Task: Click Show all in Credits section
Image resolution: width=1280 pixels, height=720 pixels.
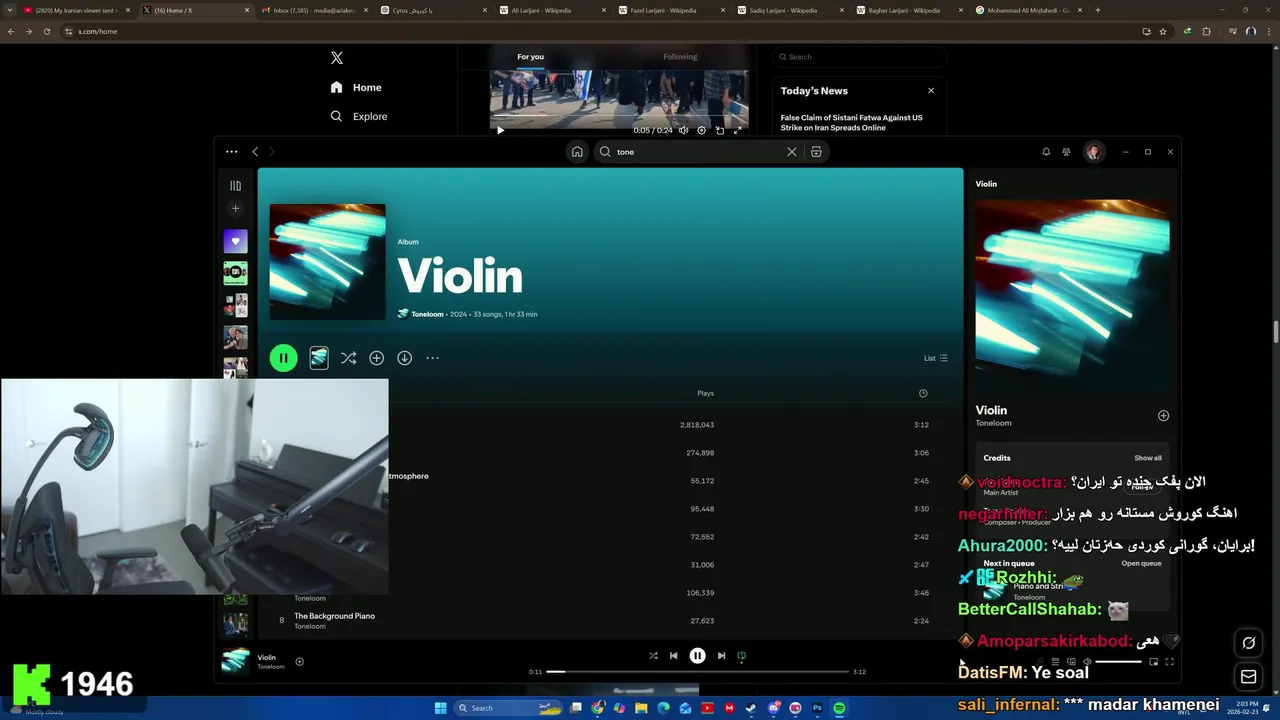Action: (1148, 458)
